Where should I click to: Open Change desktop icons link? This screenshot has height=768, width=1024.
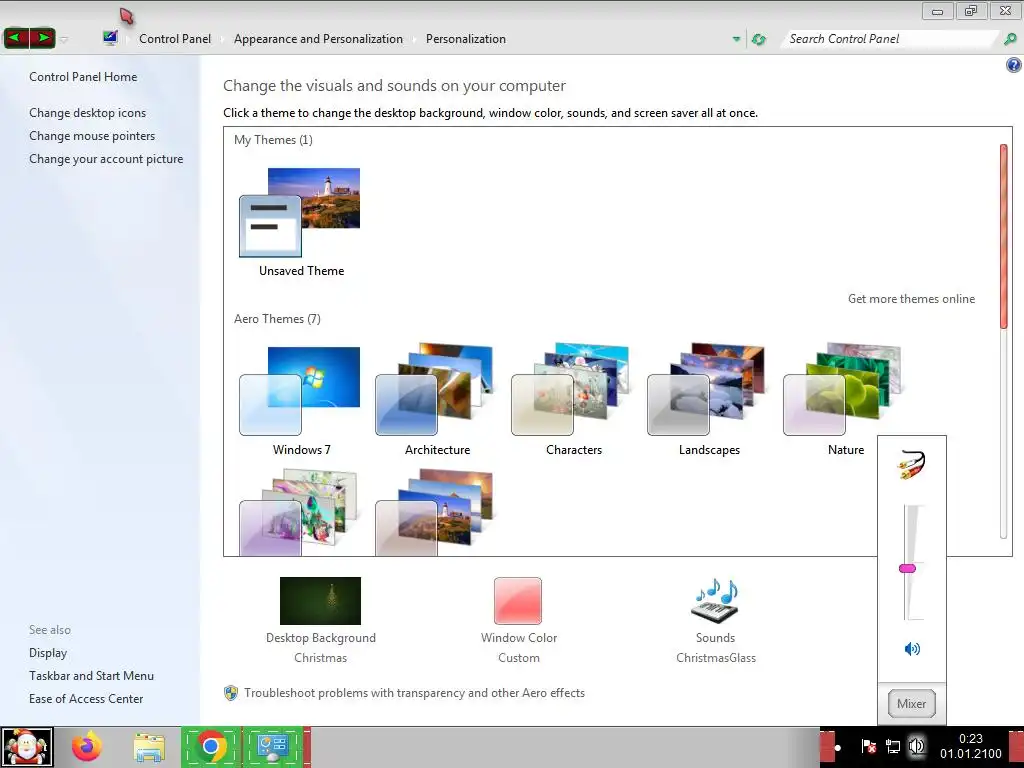point(88,112)
